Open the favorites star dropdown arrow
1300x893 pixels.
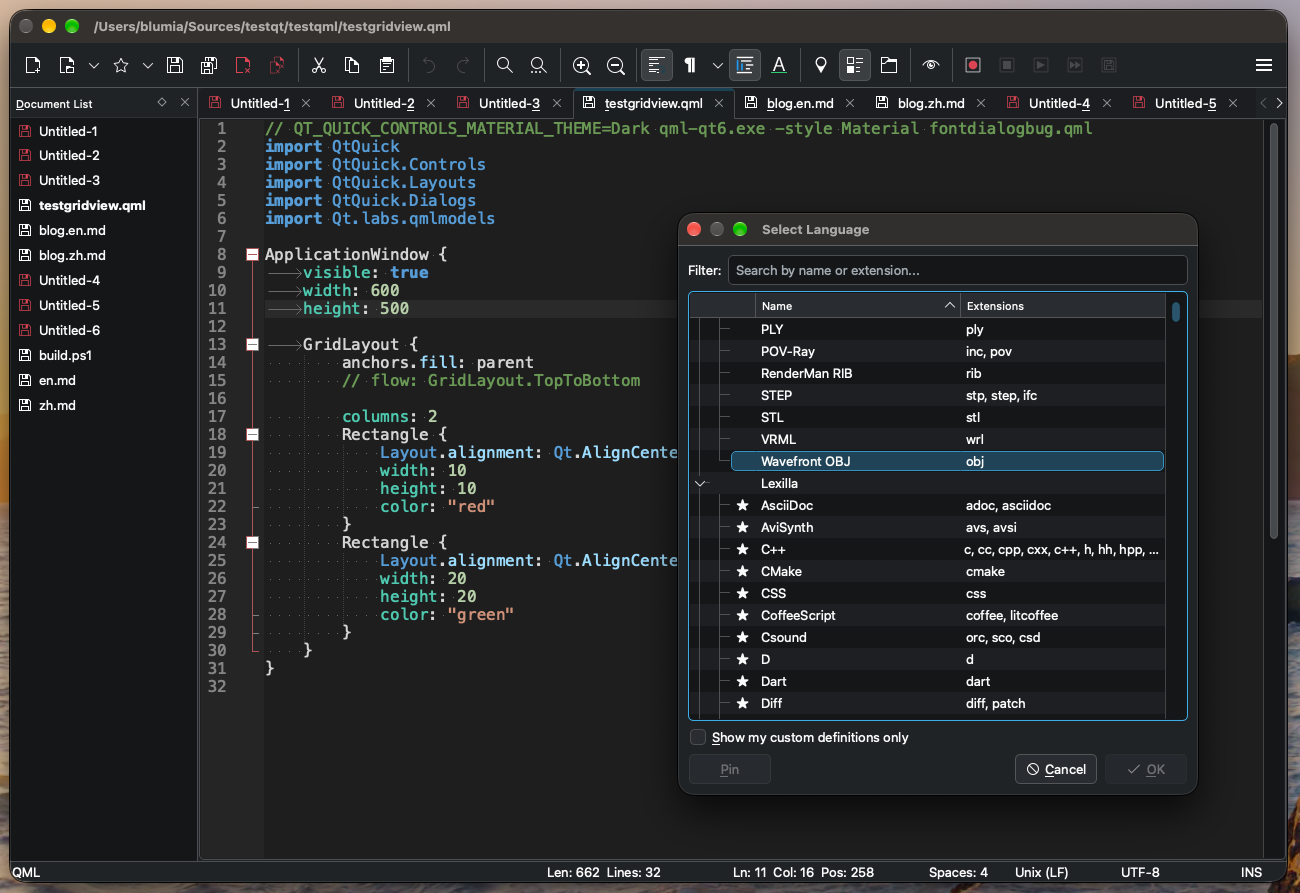point(148,65)
